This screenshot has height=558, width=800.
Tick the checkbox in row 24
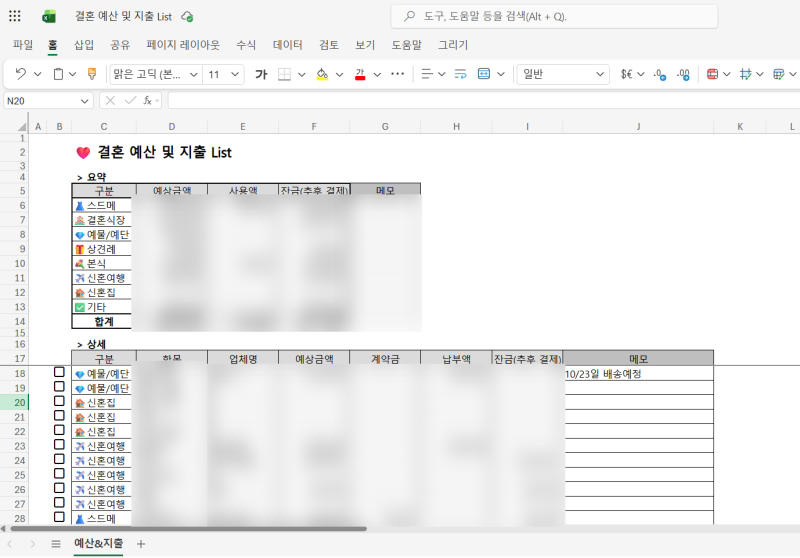(59, 459)
